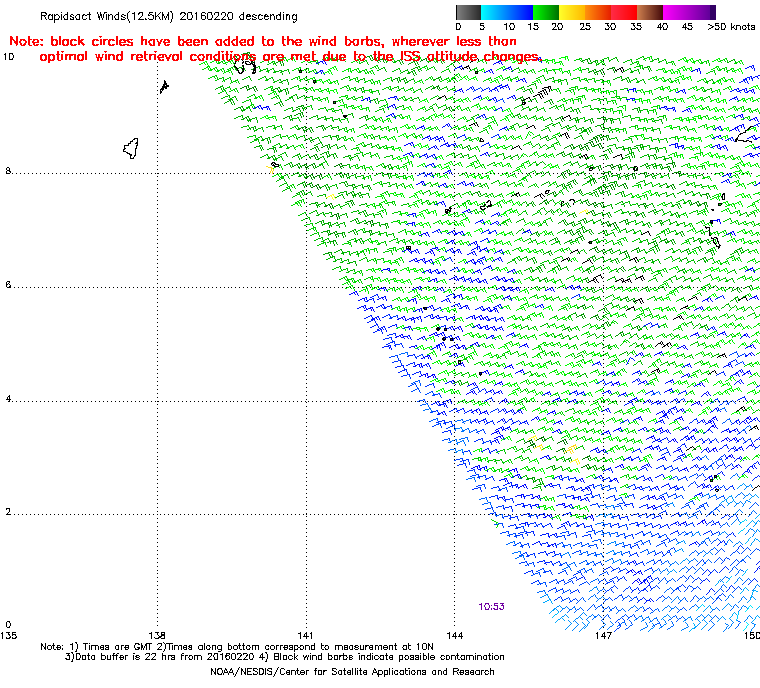
Task: Click the yellow 20-25 knots color swatch
Action: click(572, 12)
